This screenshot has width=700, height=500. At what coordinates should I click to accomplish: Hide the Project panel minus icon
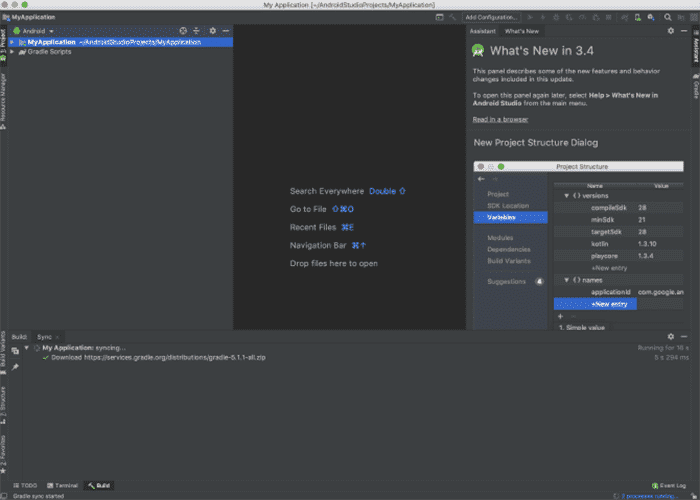[x=226, y=31]
